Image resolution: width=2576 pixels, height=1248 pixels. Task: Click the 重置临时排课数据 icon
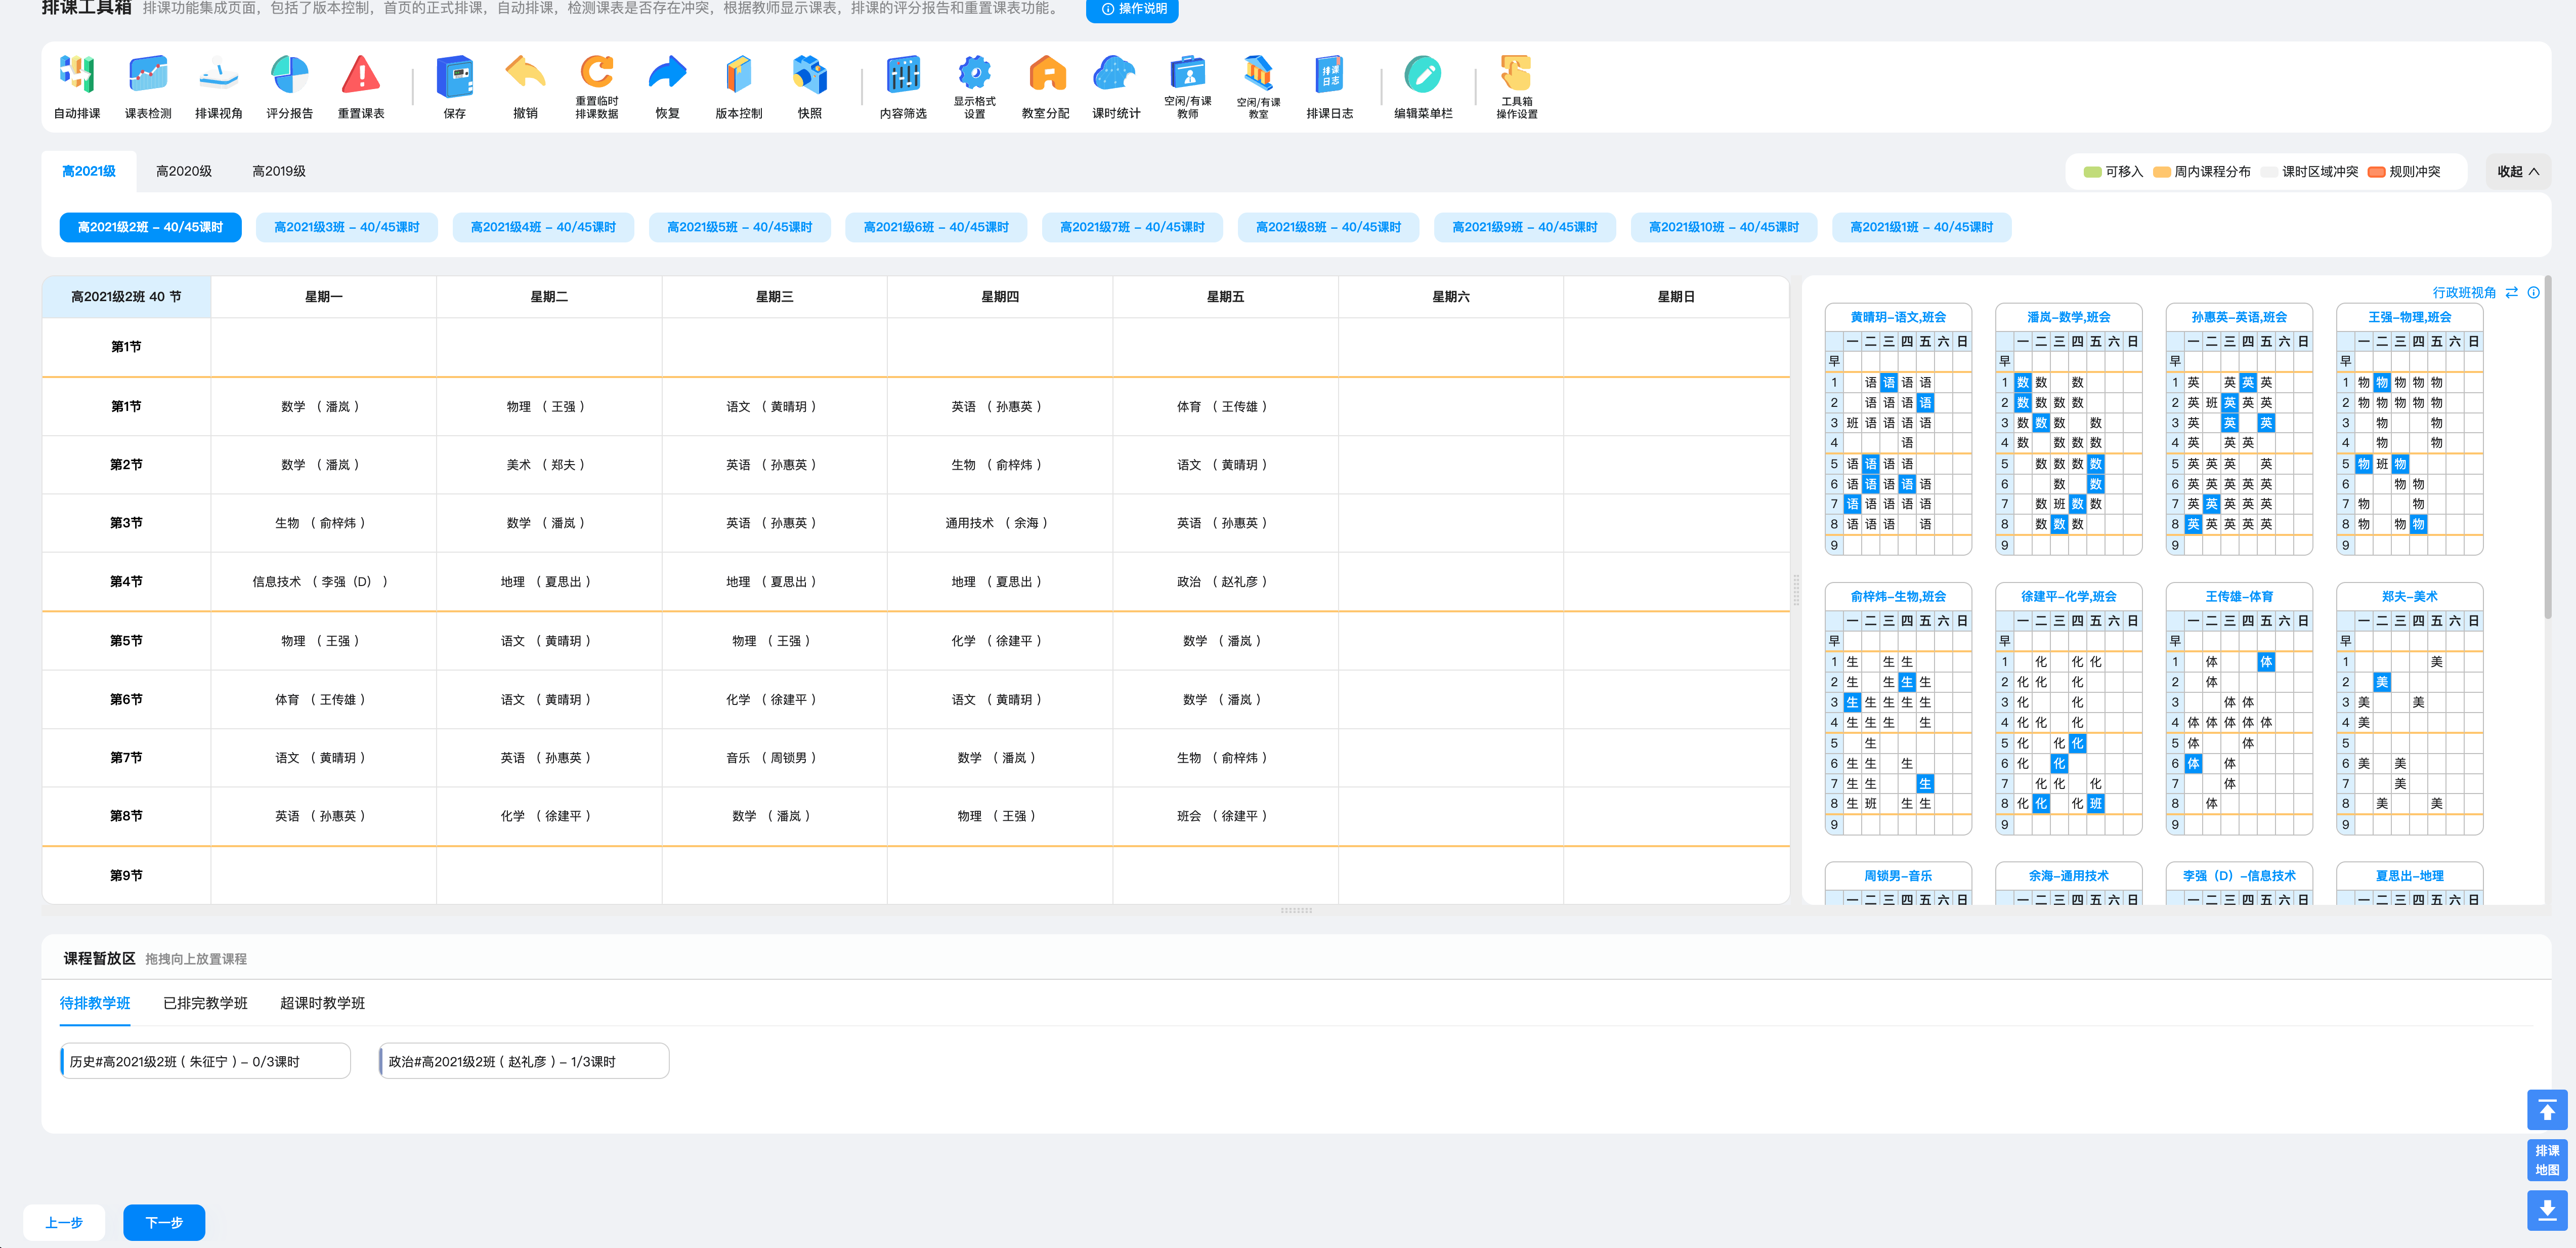(597, 72)
